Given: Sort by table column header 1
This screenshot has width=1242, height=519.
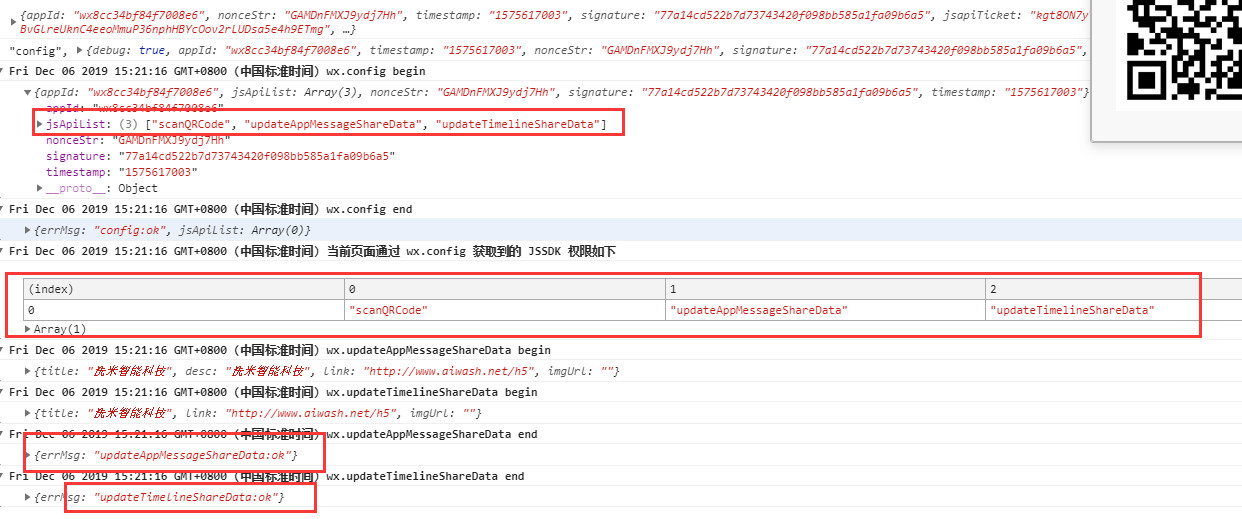Looking at the screenshot, I should (825, 289).
